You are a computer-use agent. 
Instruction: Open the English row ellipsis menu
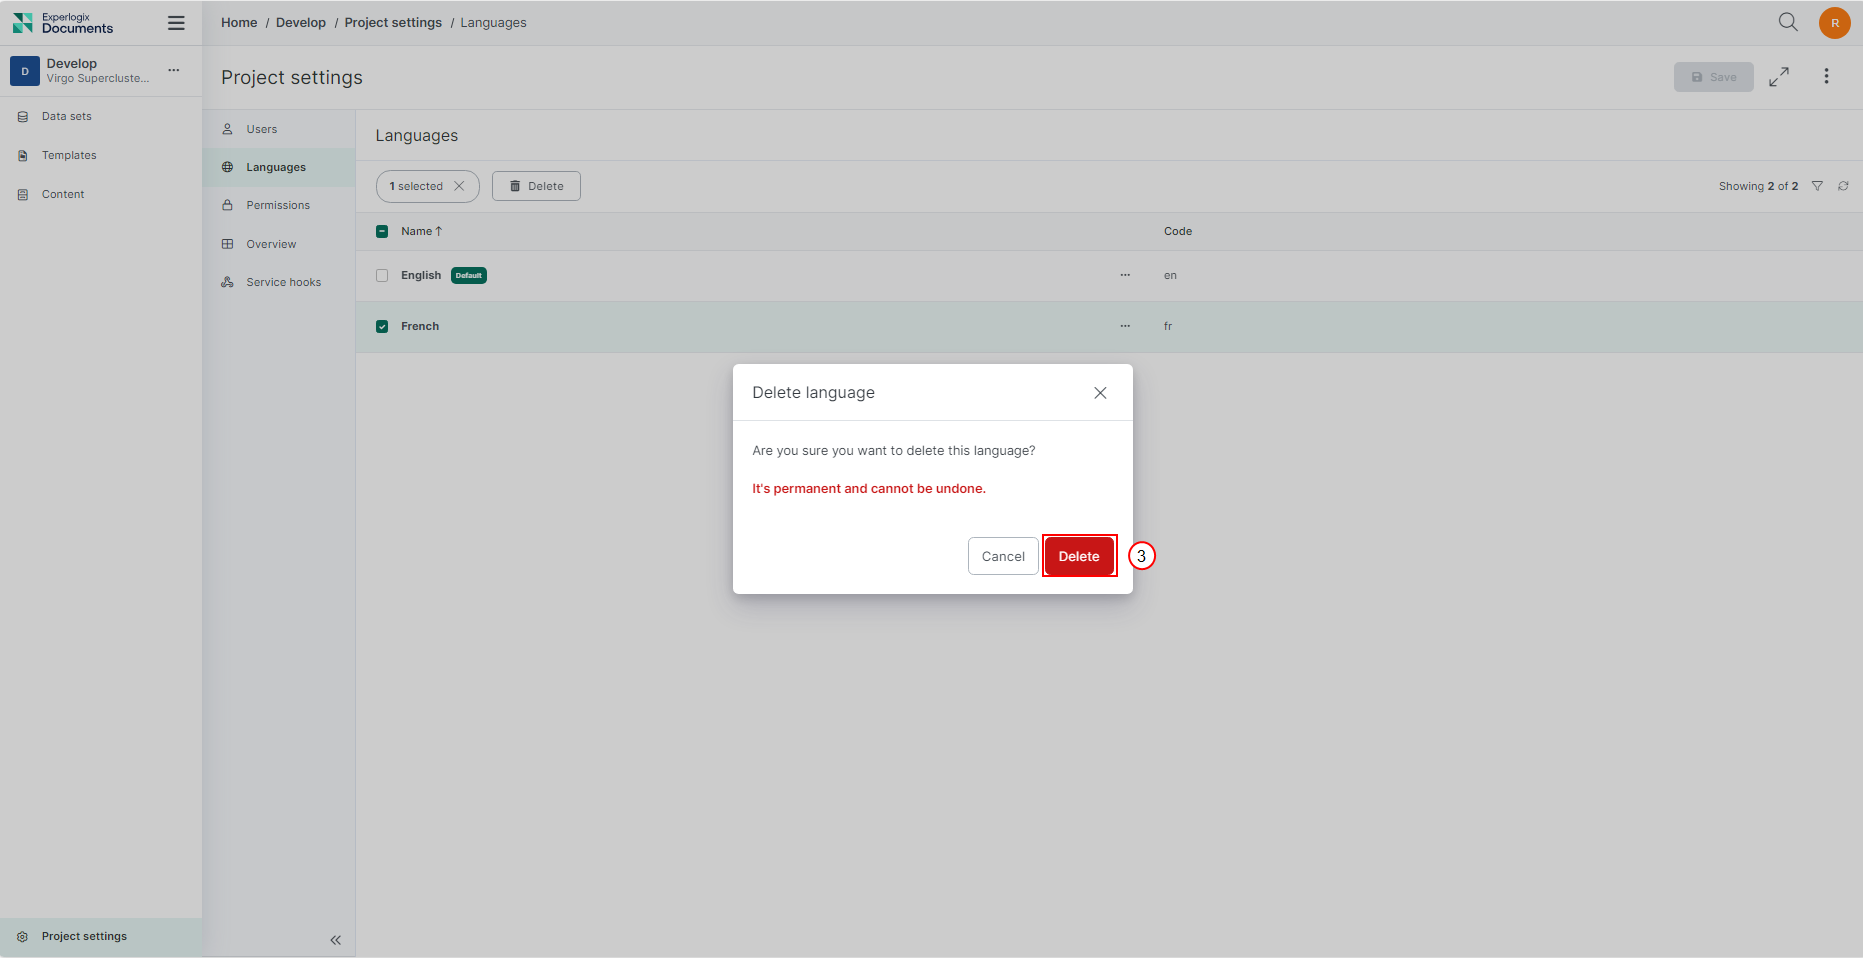tap(1125, 275)
